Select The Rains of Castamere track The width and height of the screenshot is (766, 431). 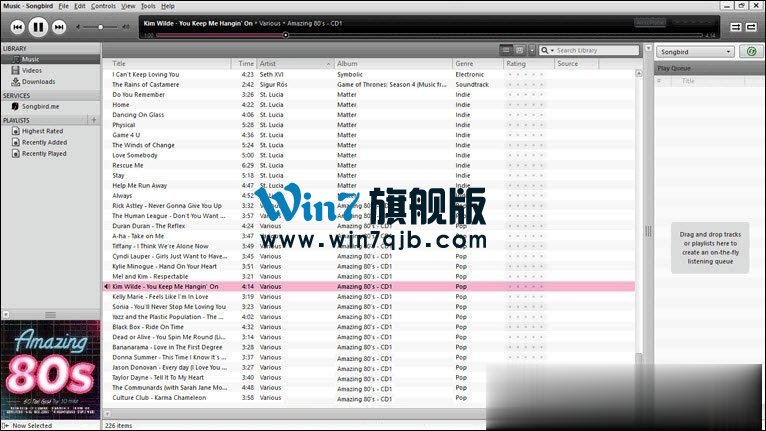(x=146, y=85)
